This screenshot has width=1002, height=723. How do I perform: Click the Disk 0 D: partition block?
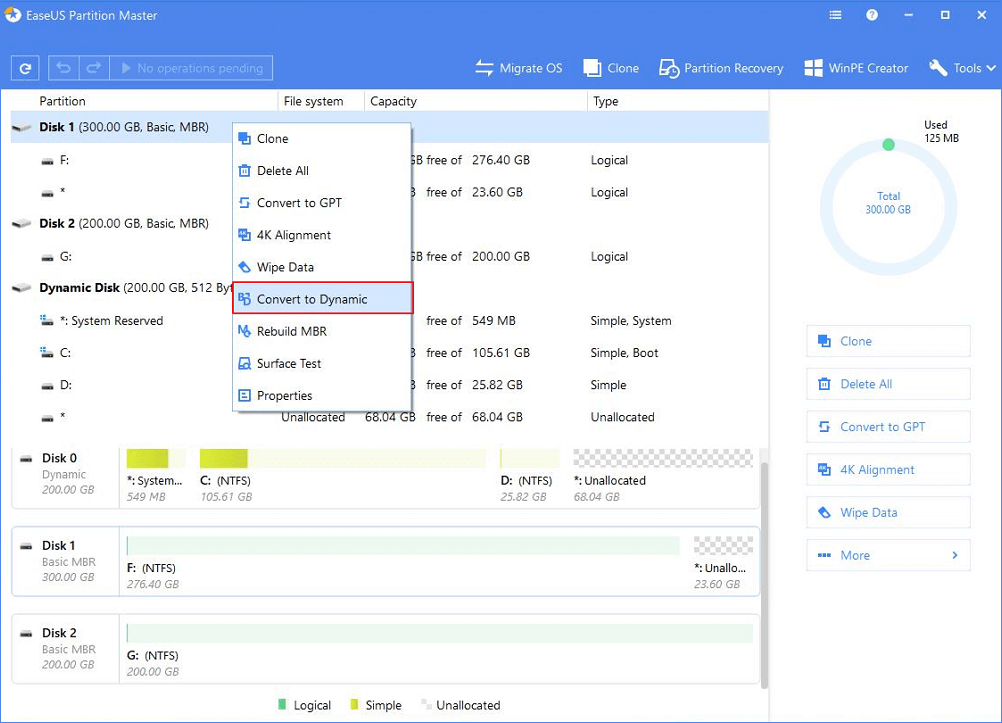(x=530, y=458)
